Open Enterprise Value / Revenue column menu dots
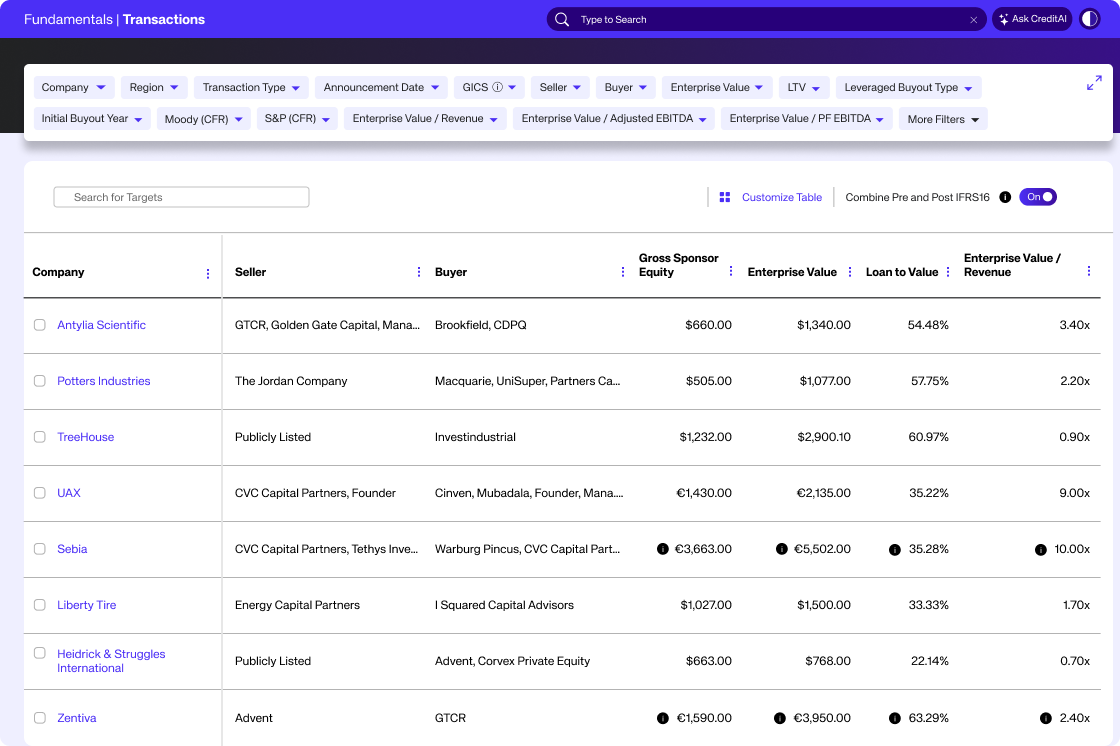 point(1089,271)
